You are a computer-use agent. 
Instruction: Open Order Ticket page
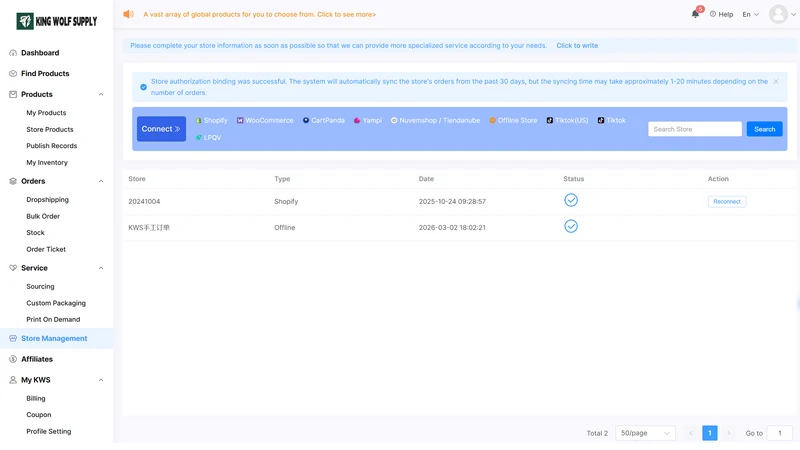pyautogui.click(x=46, y=249)
